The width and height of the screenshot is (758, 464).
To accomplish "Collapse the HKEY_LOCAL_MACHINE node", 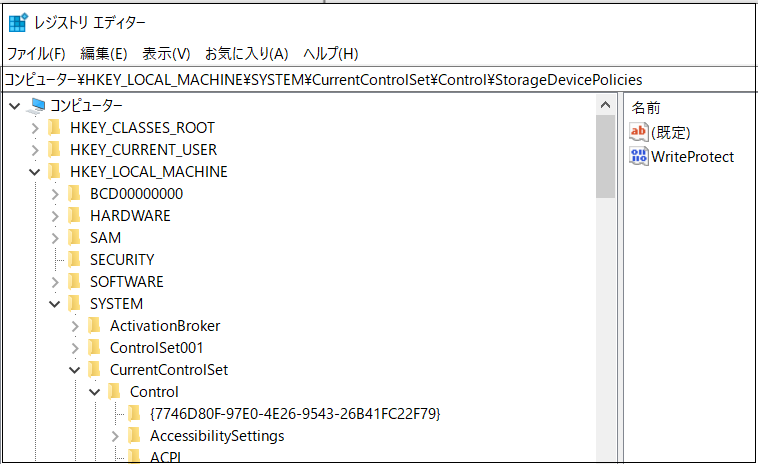I will 34,172.
